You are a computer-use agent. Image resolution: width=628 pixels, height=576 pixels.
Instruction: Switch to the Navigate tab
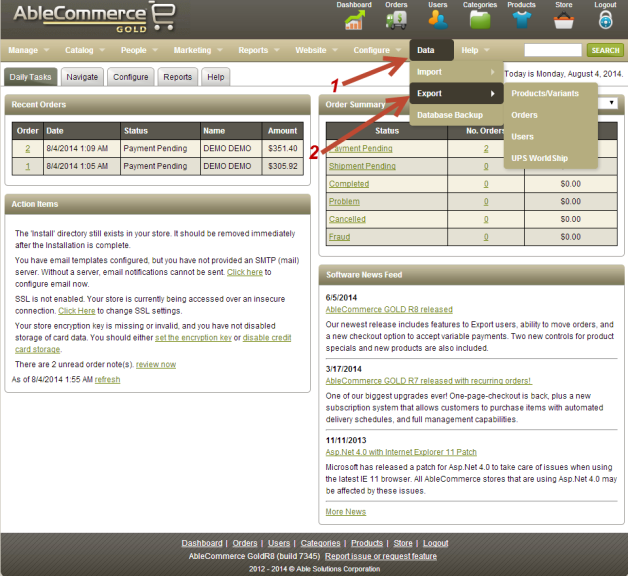click(82, 76)
